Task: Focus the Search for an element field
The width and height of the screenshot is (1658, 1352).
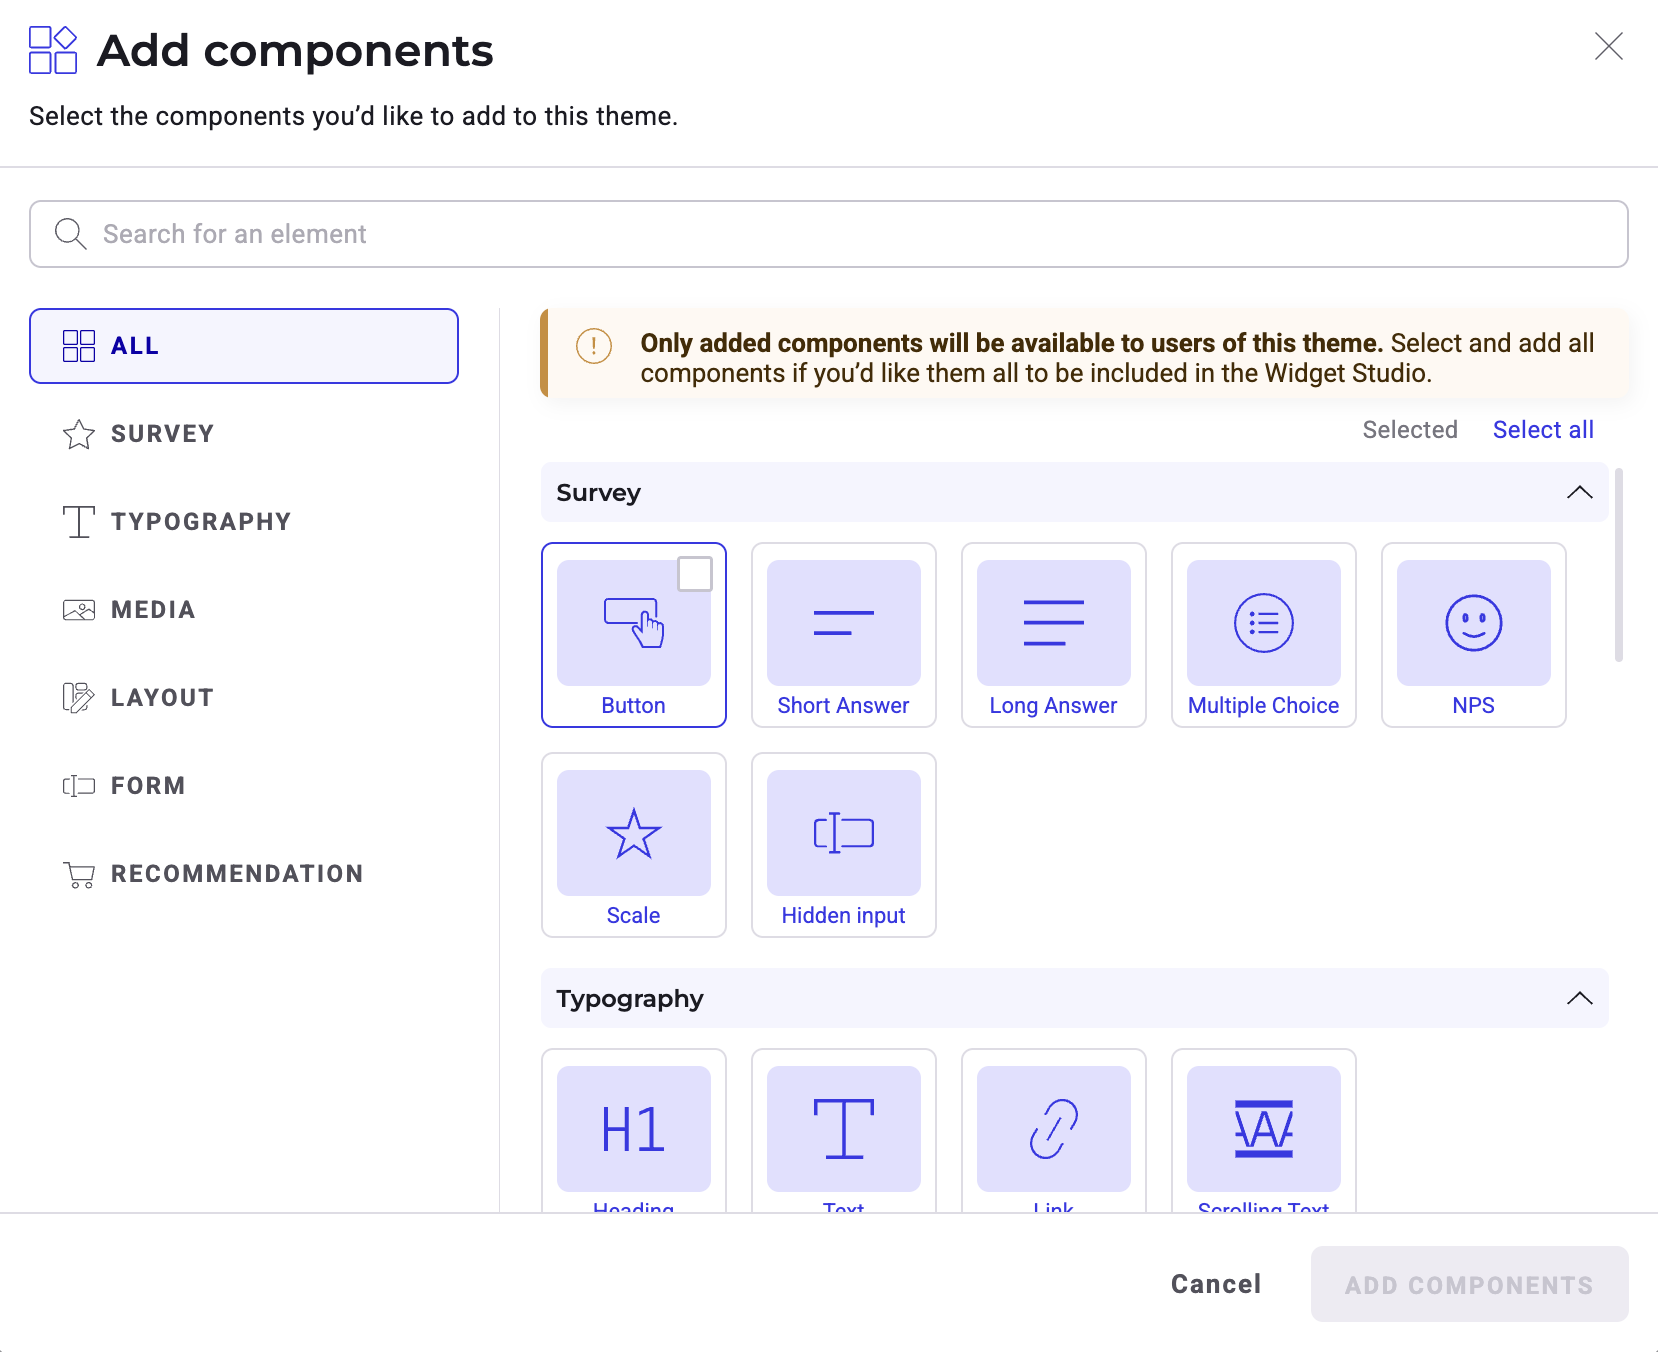Action: (828, 234)
